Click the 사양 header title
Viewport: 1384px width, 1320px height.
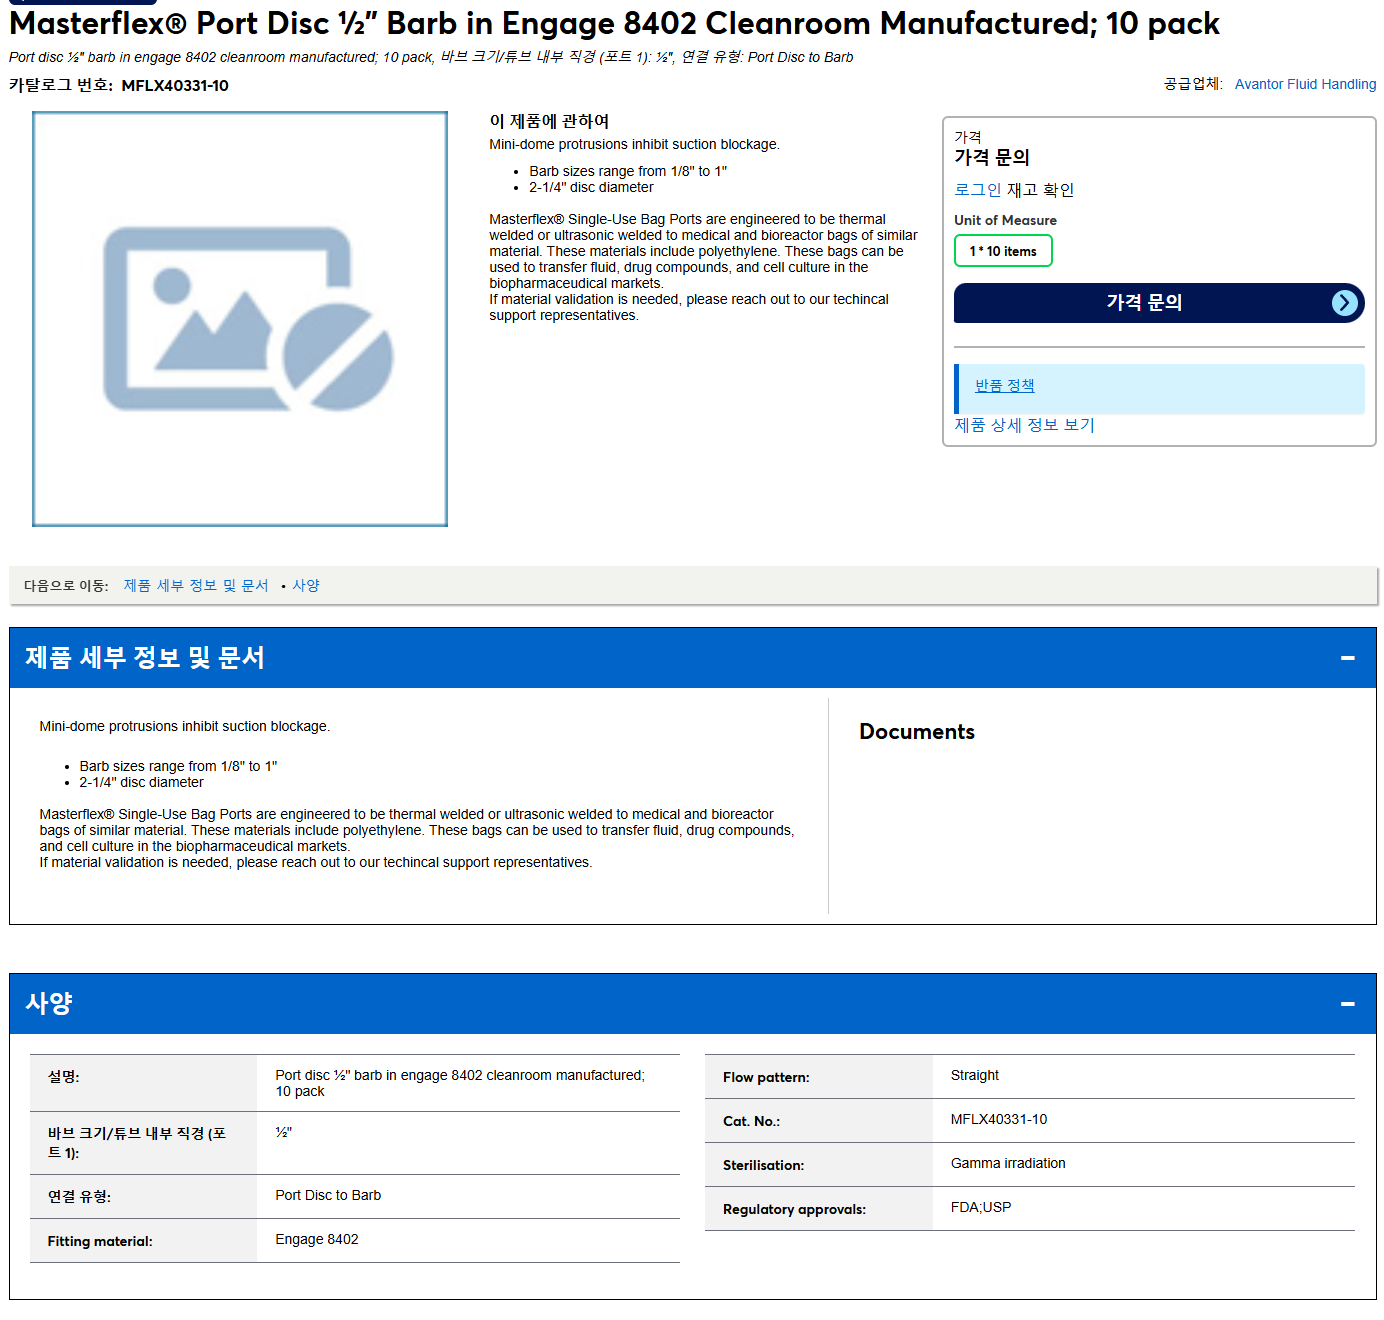pyautogui.click(x=49, y=1004)
